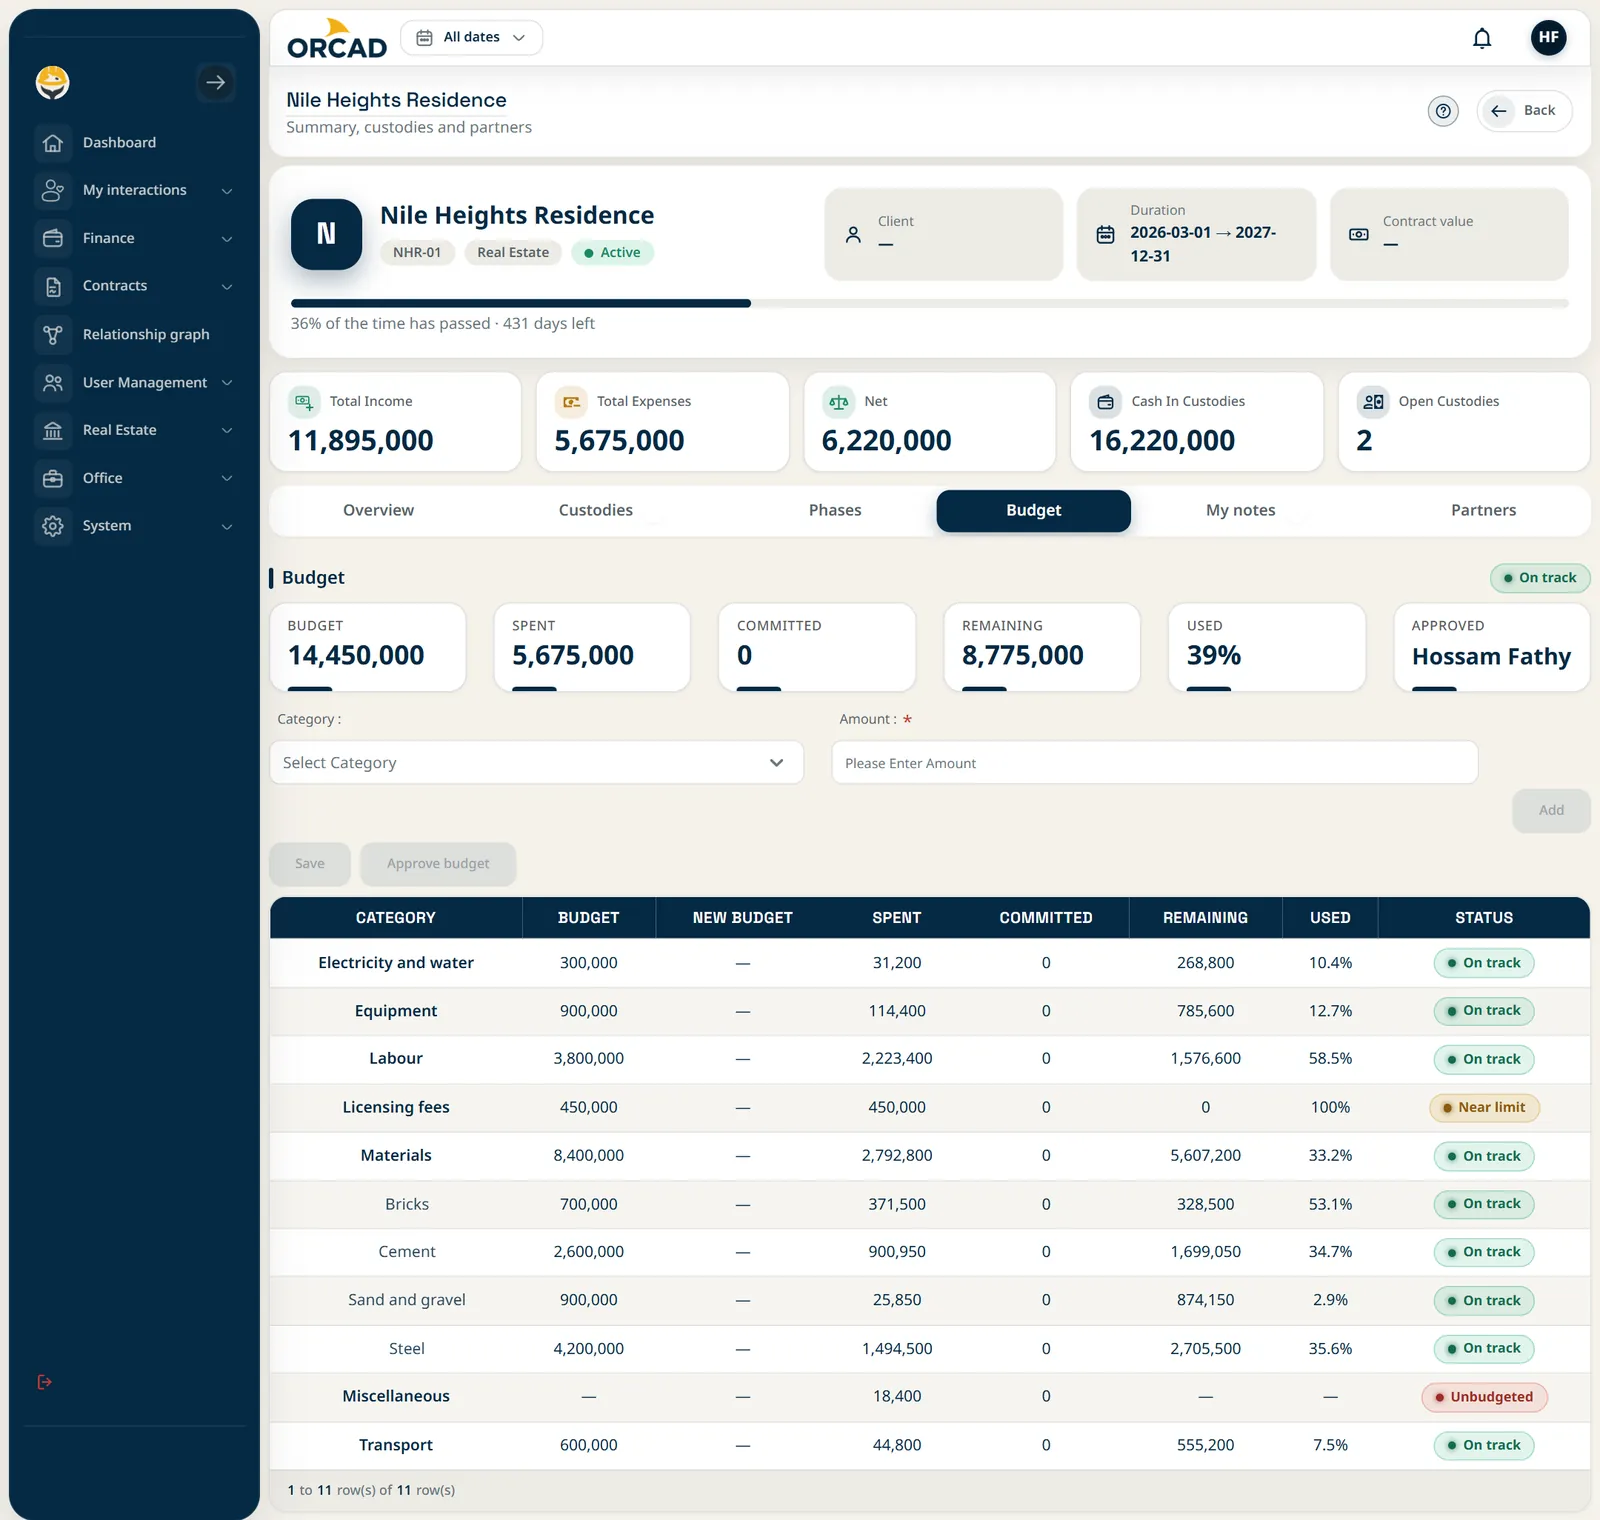The width and height of the screenshot is (1600, 1520).
Task: Click the sidebar logo avatar
Action: pos(52,82)
